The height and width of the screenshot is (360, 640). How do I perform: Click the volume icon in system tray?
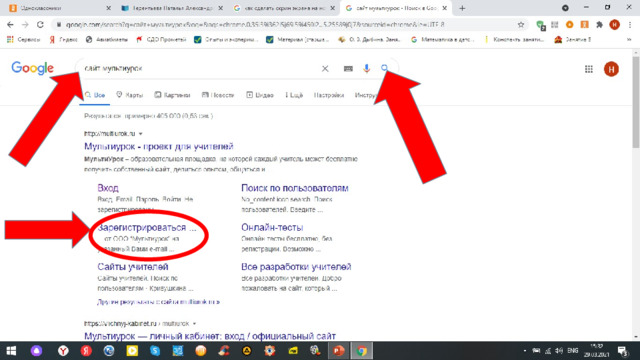point(559,351)
